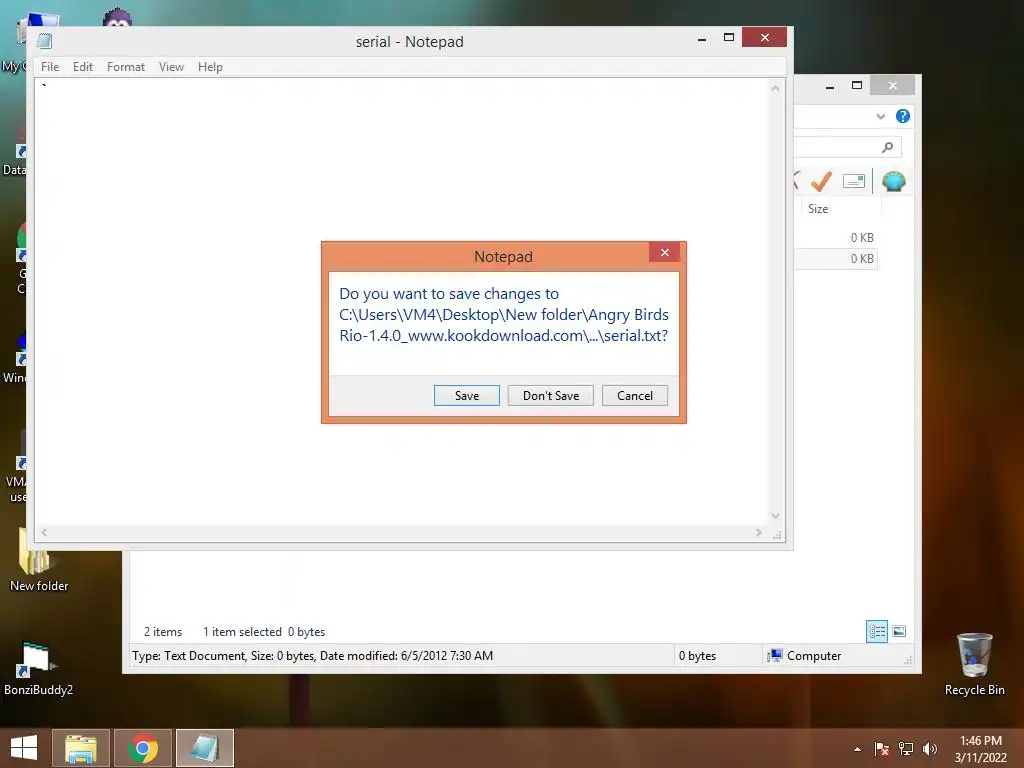Open the Help menu in Notepad
Image resolution: width=1024 pixels, height=768 pixels.
pos(210,67)
